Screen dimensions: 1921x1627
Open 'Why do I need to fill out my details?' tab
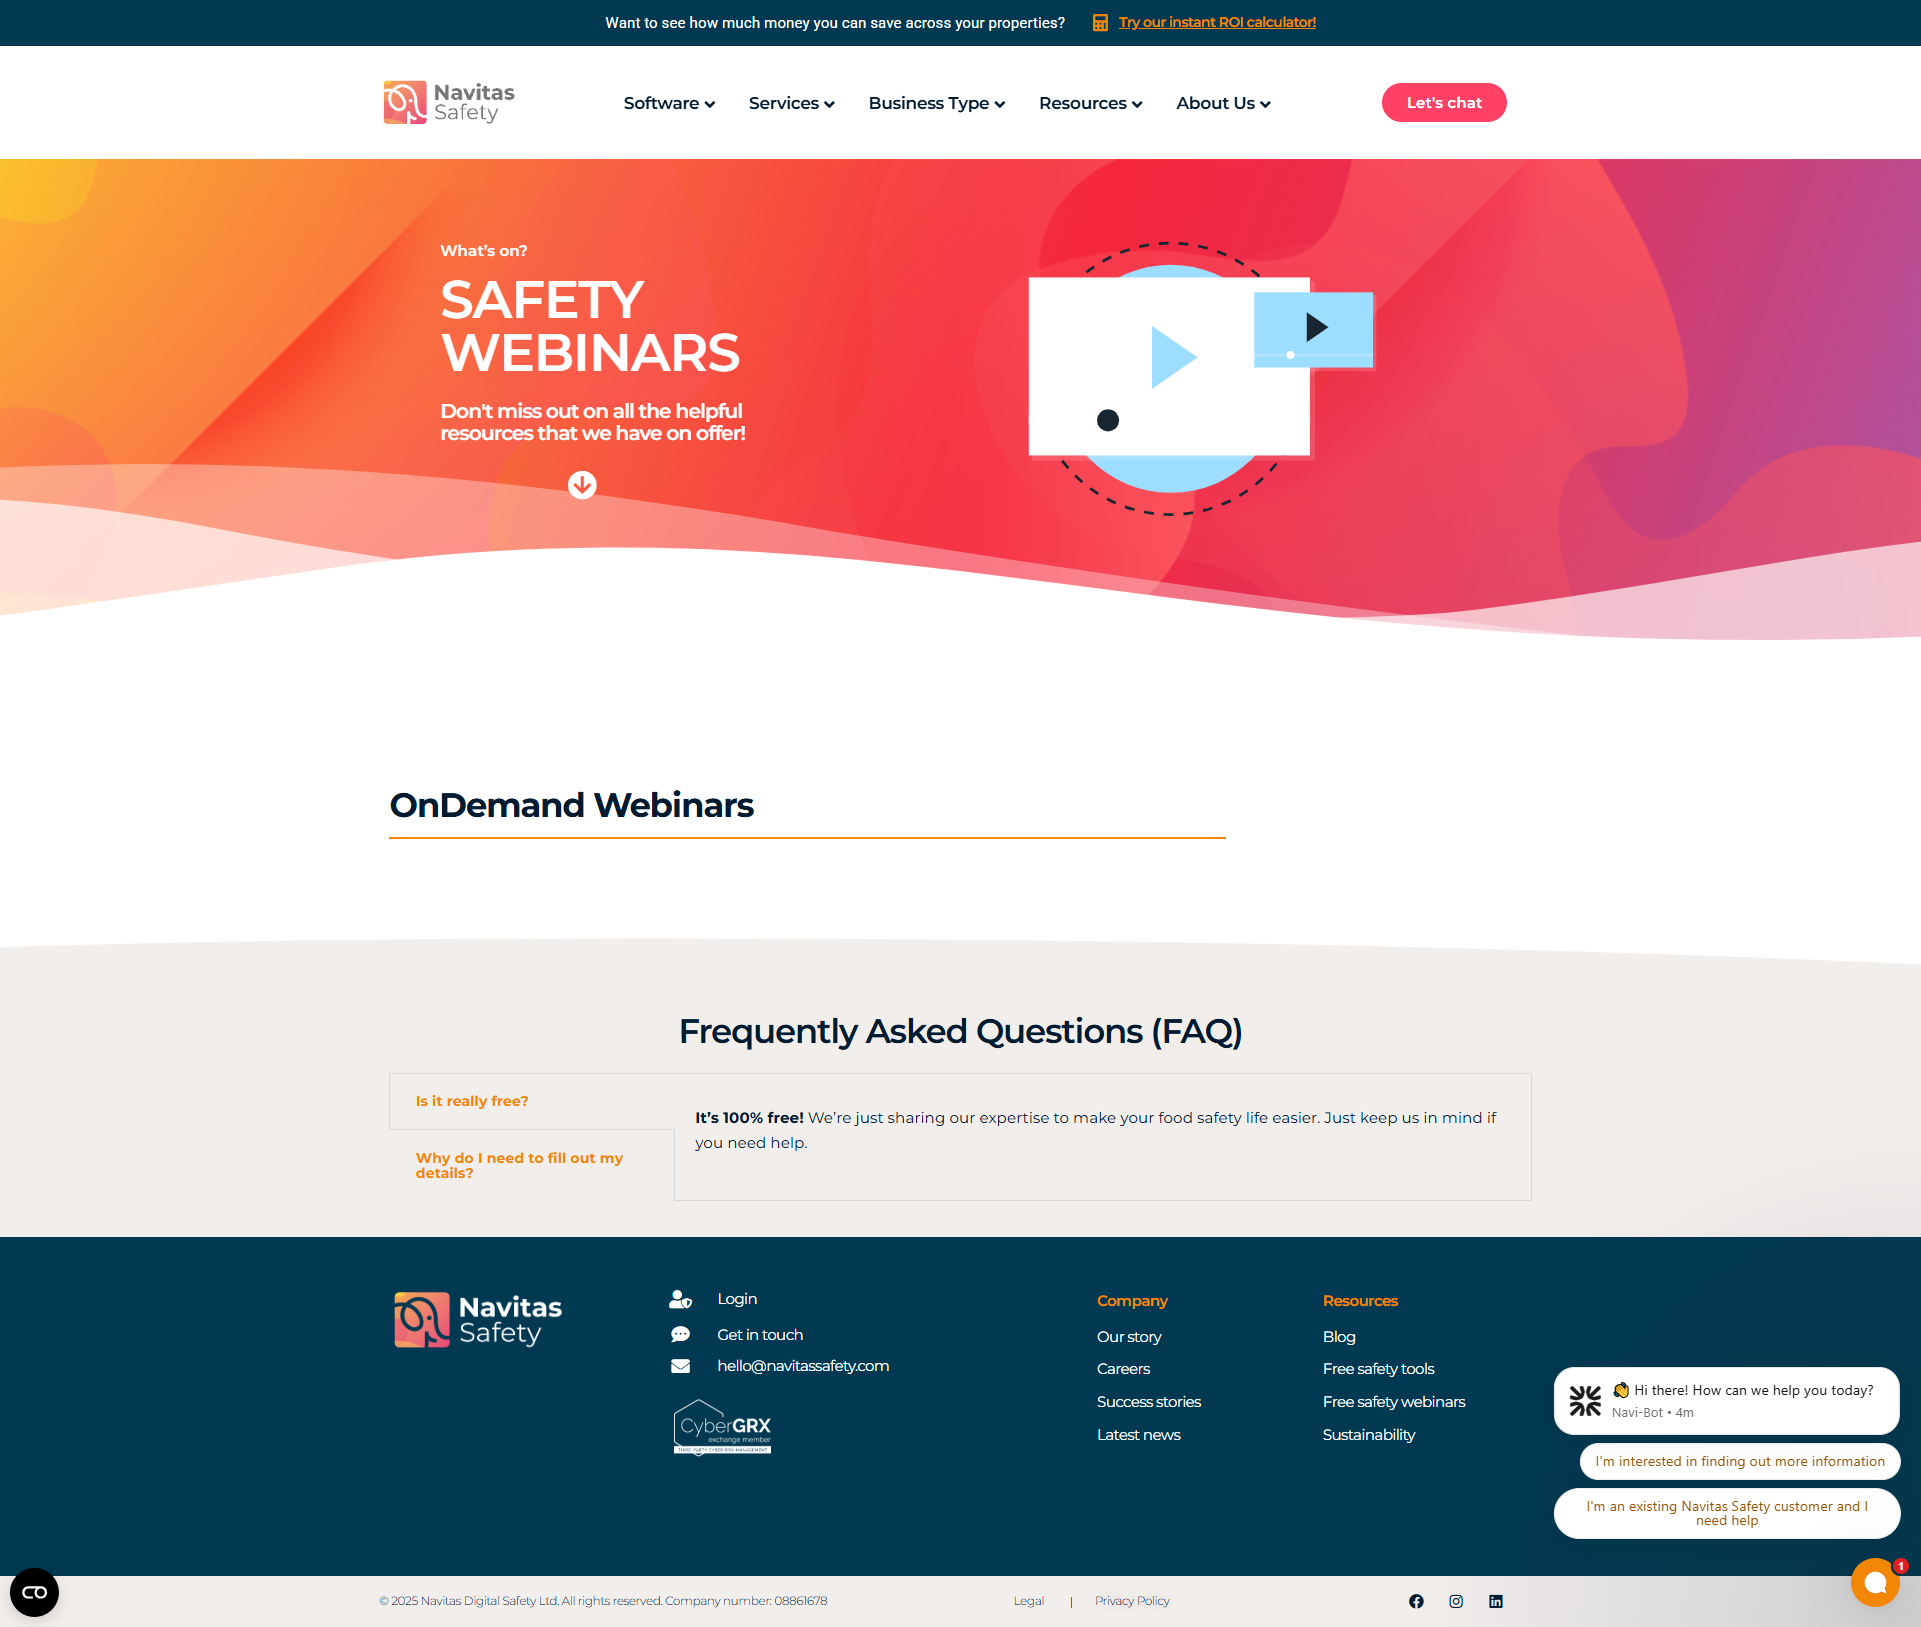coord(519,1165)
